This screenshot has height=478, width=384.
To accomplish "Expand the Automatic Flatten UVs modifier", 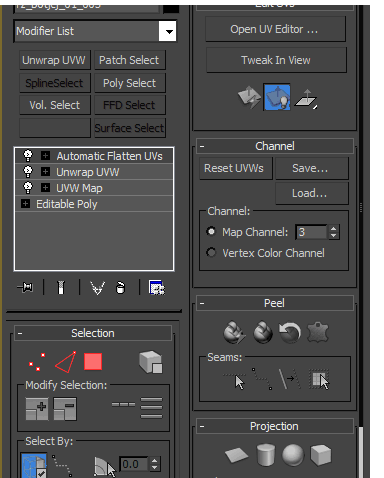I will click(x=45, y=156).
